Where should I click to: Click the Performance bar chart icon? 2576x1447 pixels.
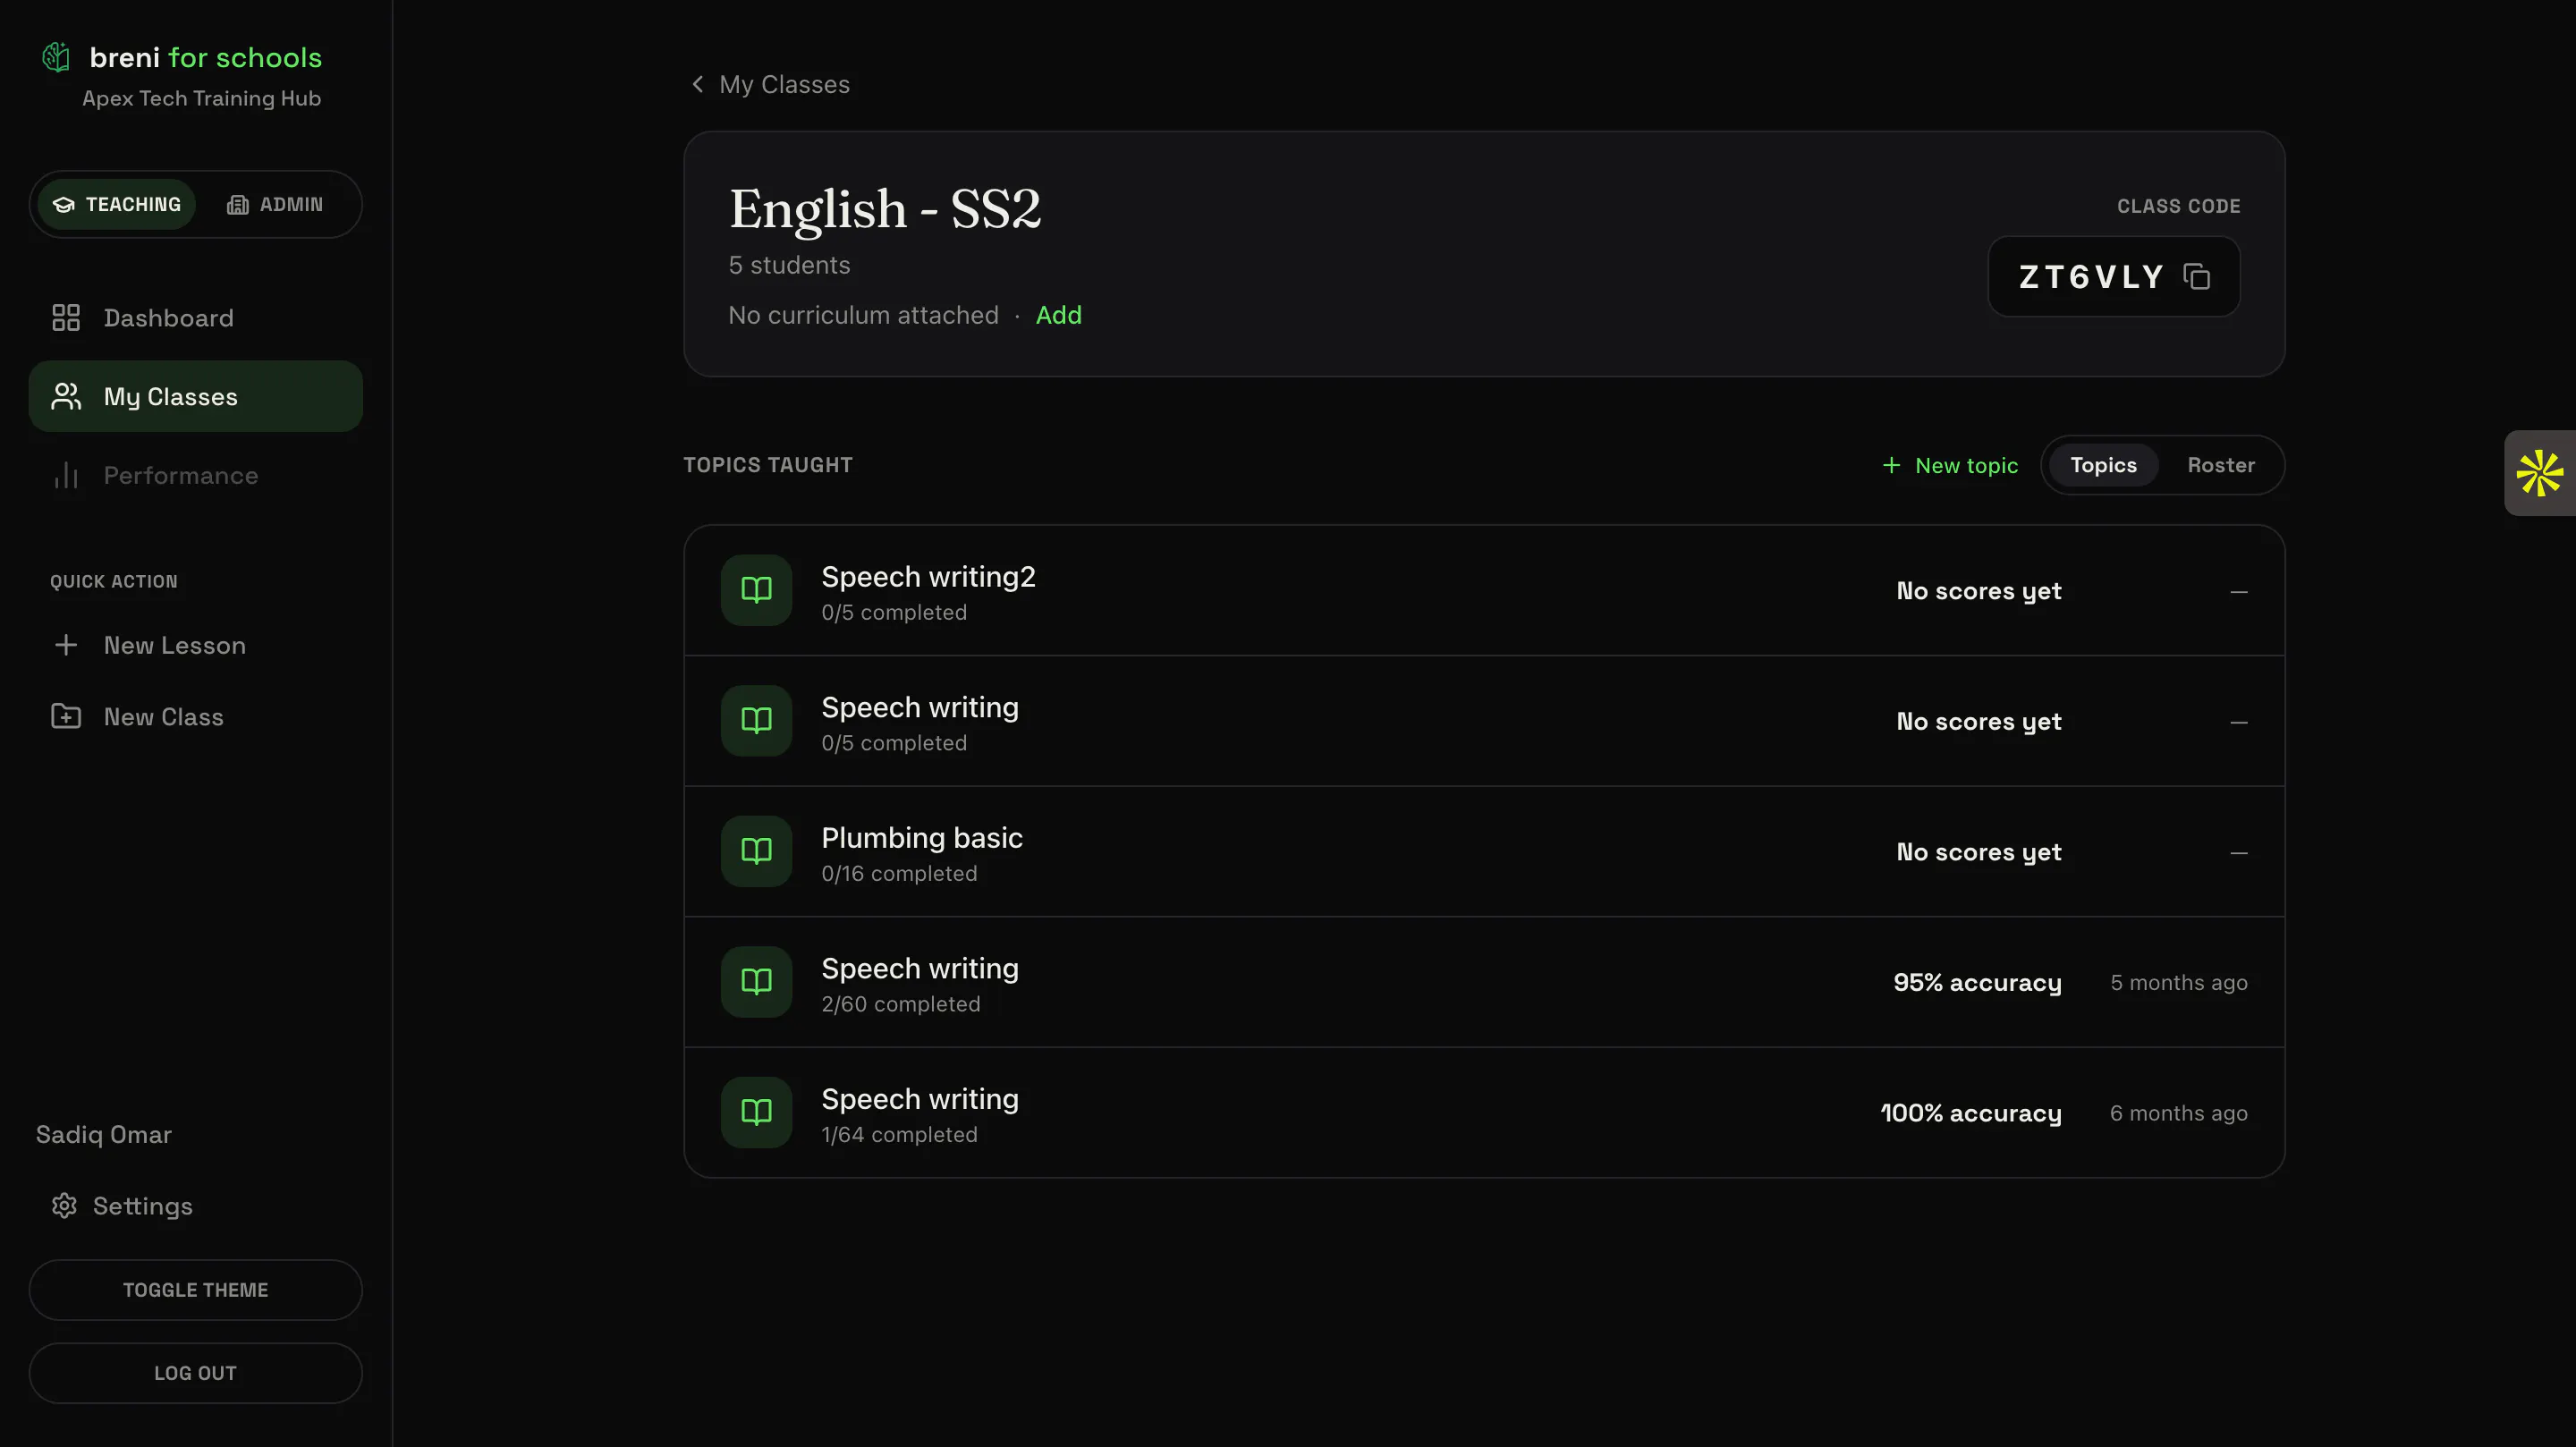point(66,475)
